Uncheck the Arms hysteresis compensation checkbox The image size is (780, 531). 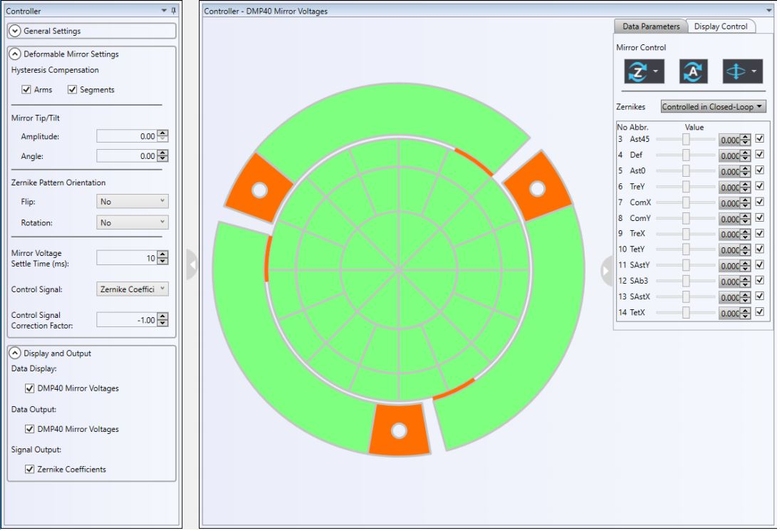point(26,90)
